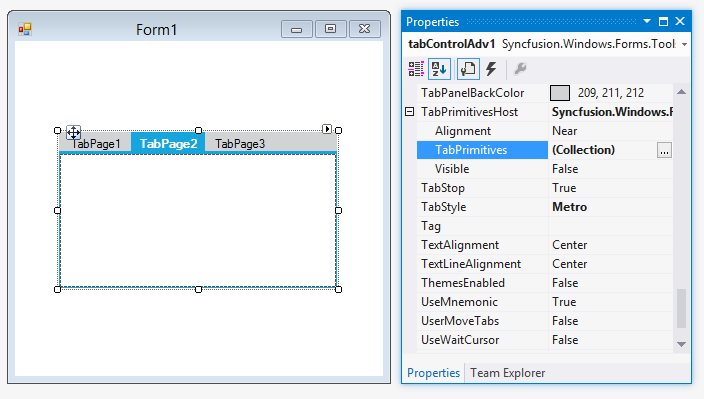Click the False value of Visible
The image size is (704, 399).
click(x=565, y=169)
